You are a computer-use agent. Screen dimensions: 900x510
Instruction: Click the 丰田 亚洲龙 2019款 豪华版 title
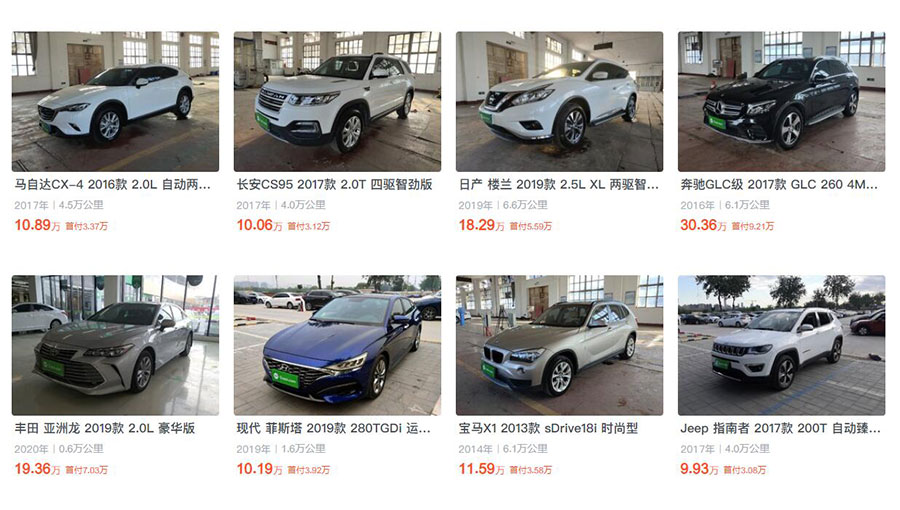coord(104,429)
